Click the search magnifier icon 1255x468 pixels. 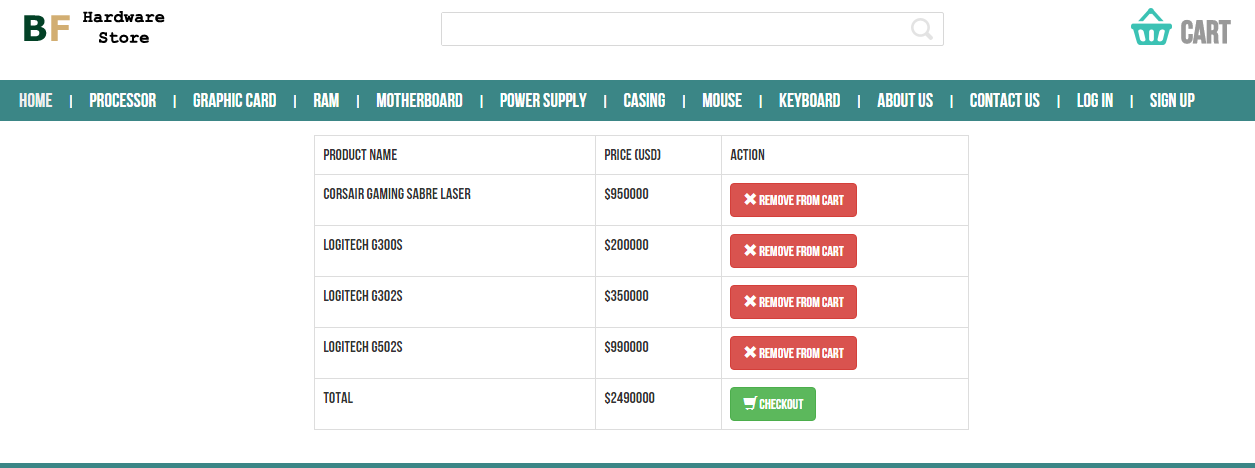[x=922, y=29]
